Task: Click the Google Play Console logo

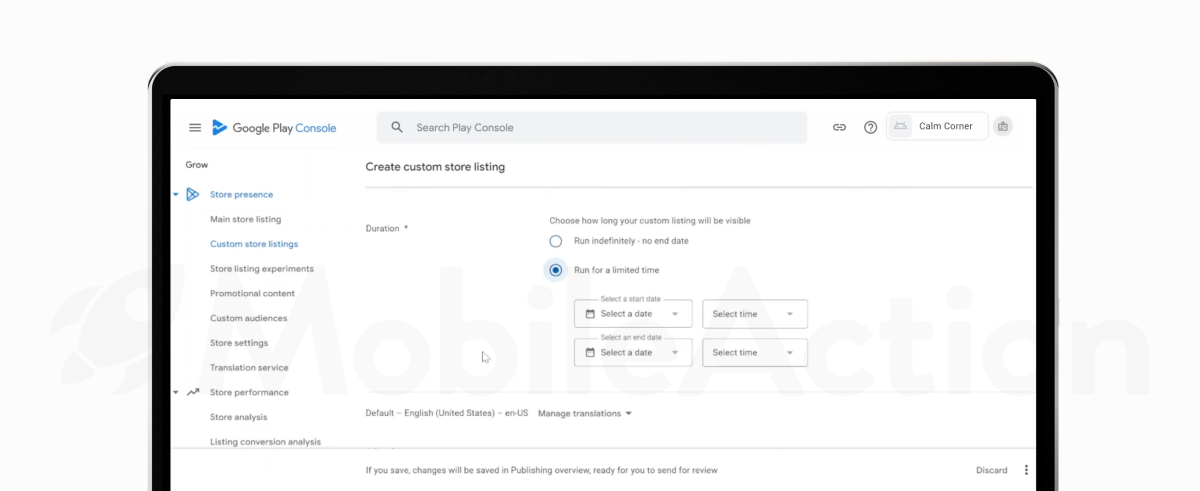Action: (x=274, y=128)
